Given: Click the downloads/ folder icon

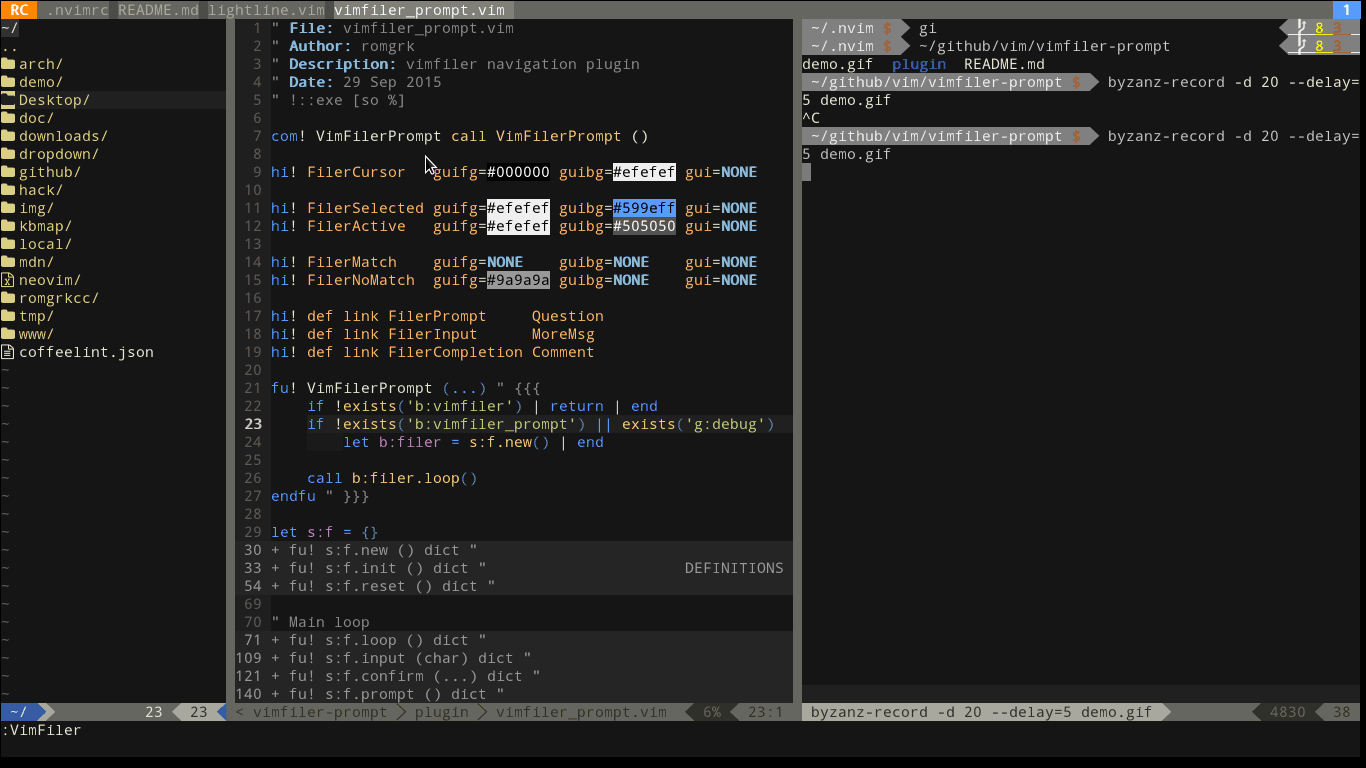Looking at the screenshot, I should pos(8,136).
